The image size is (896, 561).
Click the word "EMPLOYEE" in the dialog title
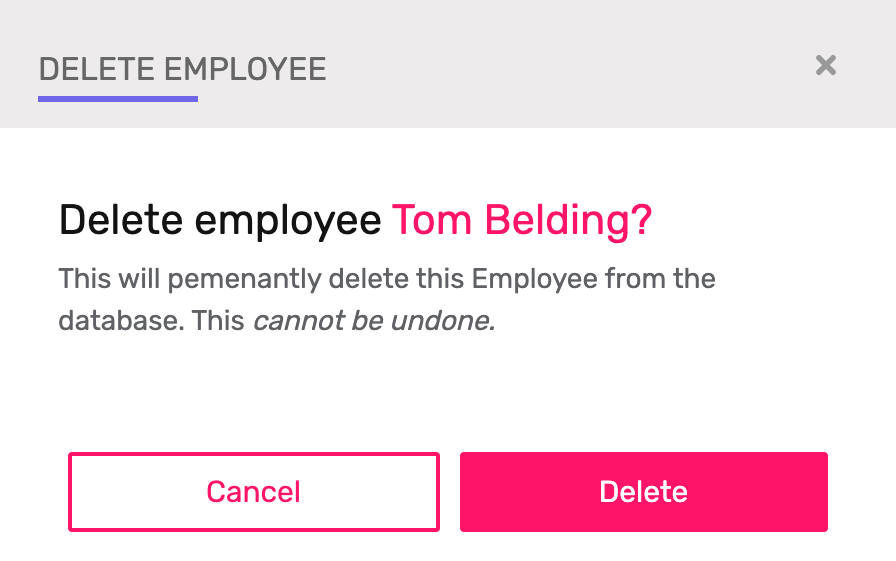pyautogui.click(x=245, y=70)
